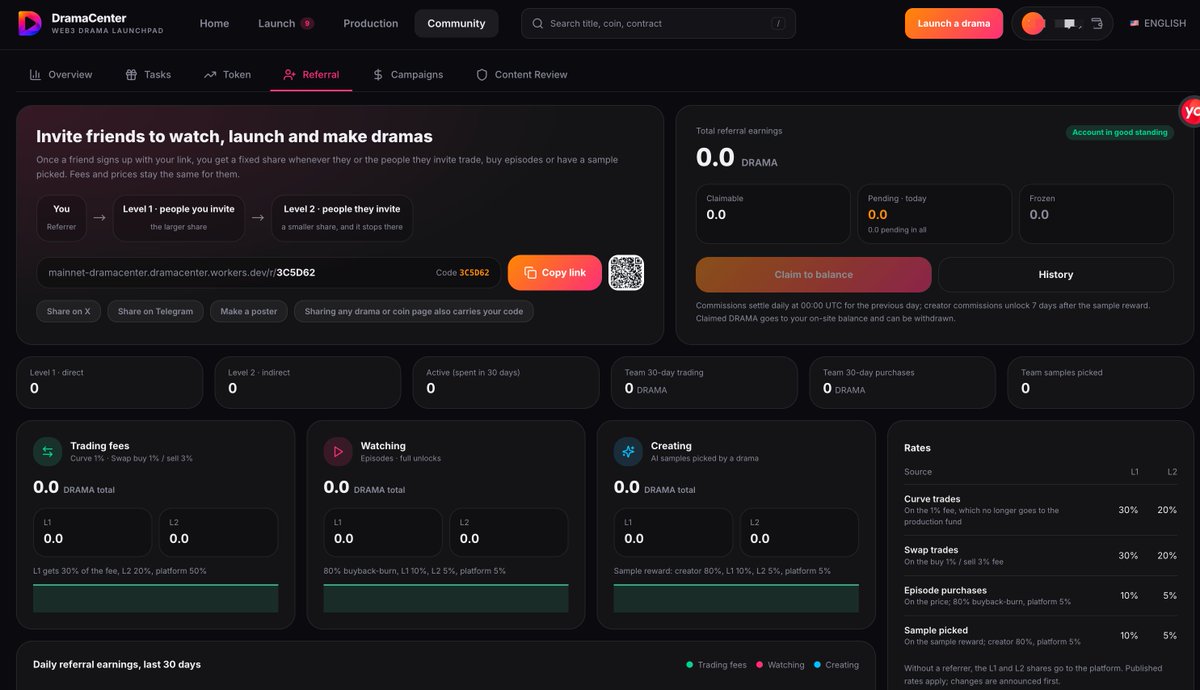The width and height of the screenshot is (1200, 690).
Task: Click the Team 30-day purchases card
Action: (x=902, y=382)
